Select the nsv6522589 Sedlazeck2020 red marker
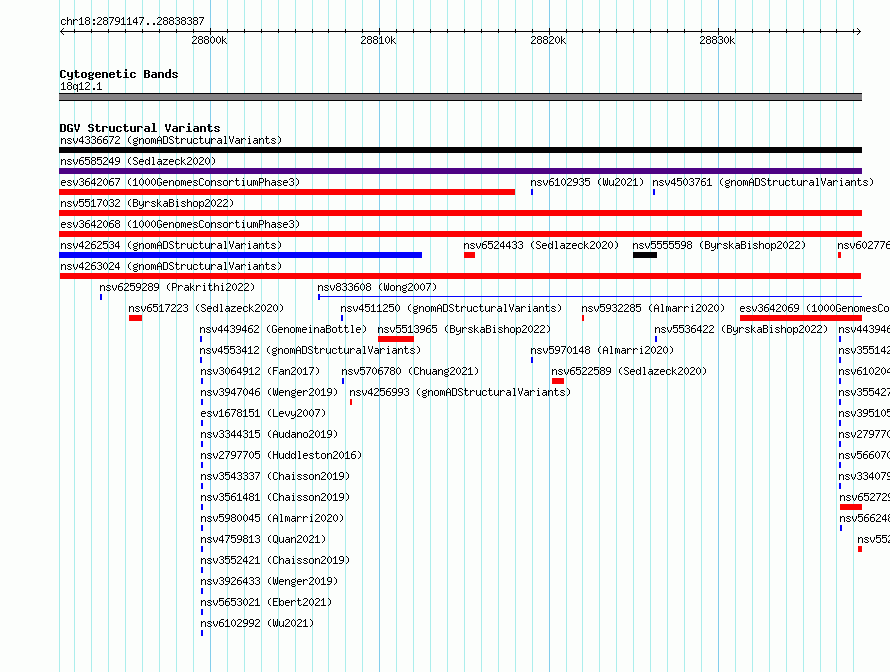Viewport: 890px width, 672px height. point(558,381)
